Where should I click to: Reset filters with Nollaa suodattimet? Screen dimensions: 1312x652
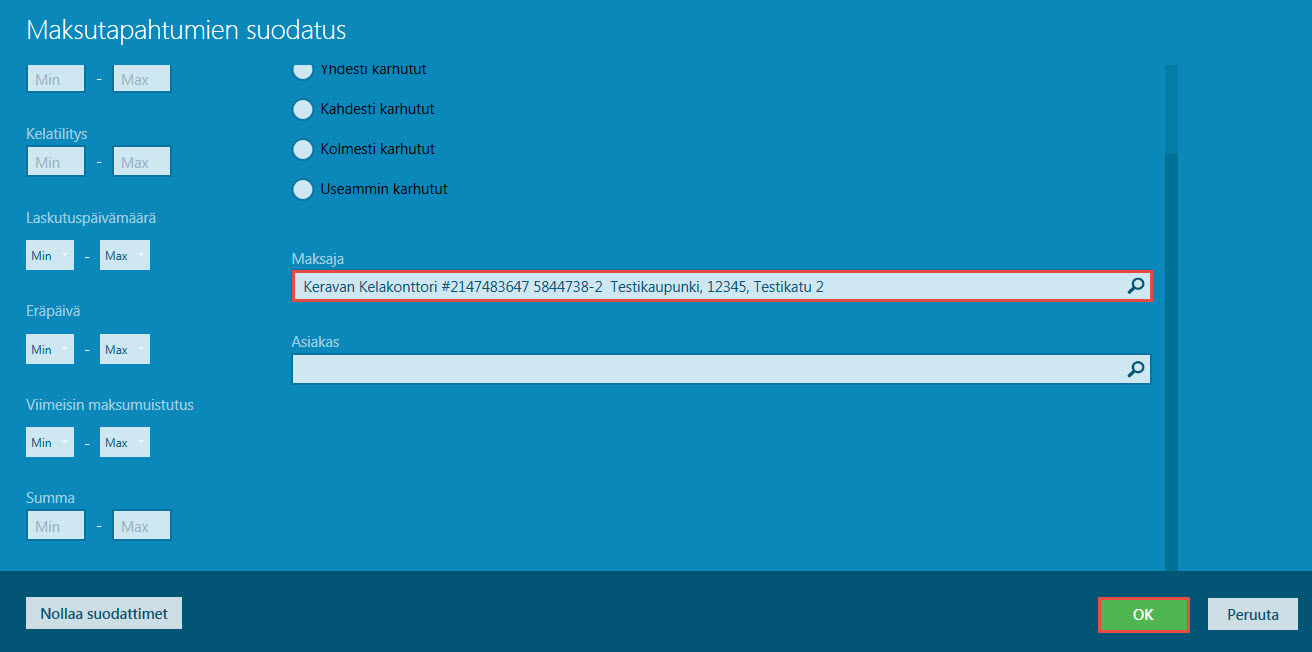(x=104, y=613)
